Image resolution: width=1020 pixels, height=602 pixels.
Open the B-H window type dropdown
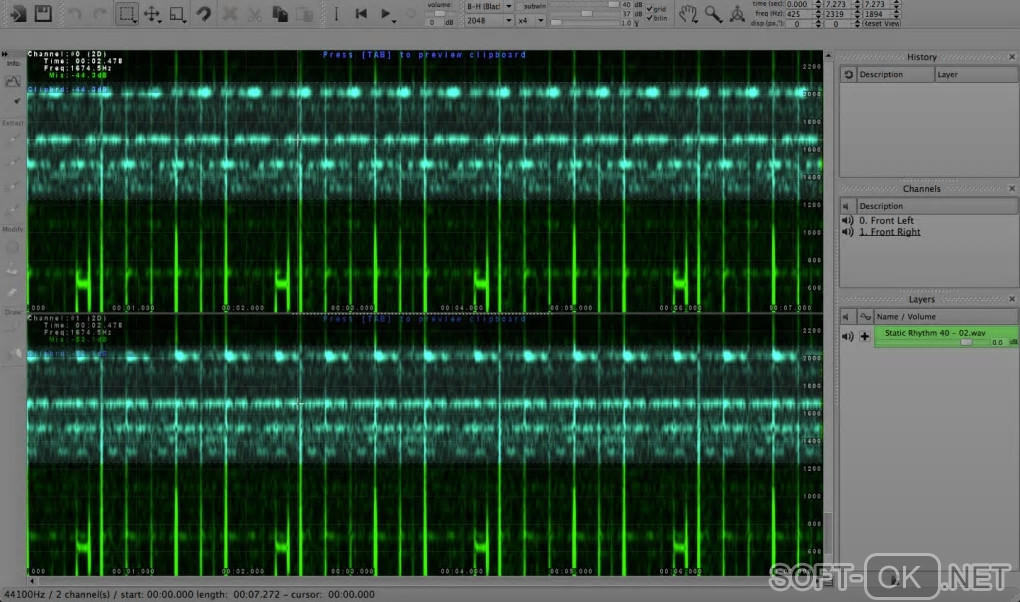(x=488, y=6)
